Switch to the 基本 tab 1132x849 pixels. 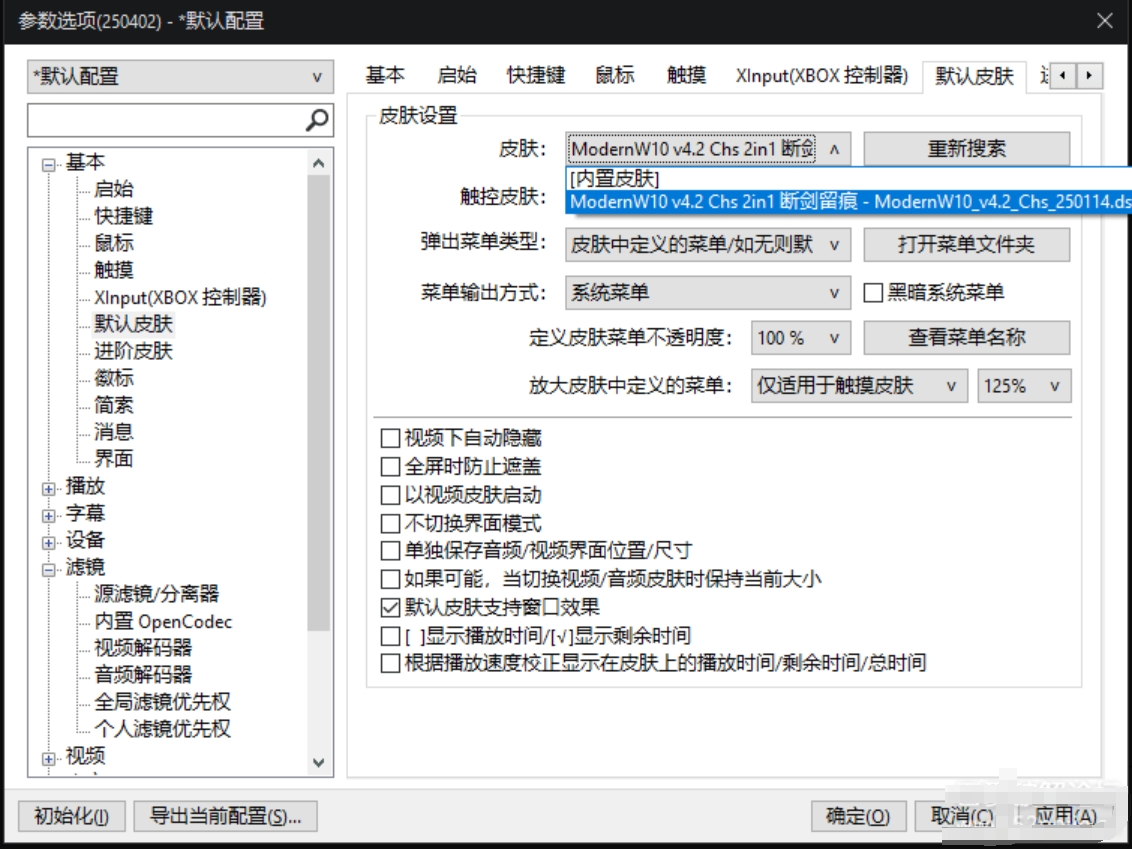385,75
